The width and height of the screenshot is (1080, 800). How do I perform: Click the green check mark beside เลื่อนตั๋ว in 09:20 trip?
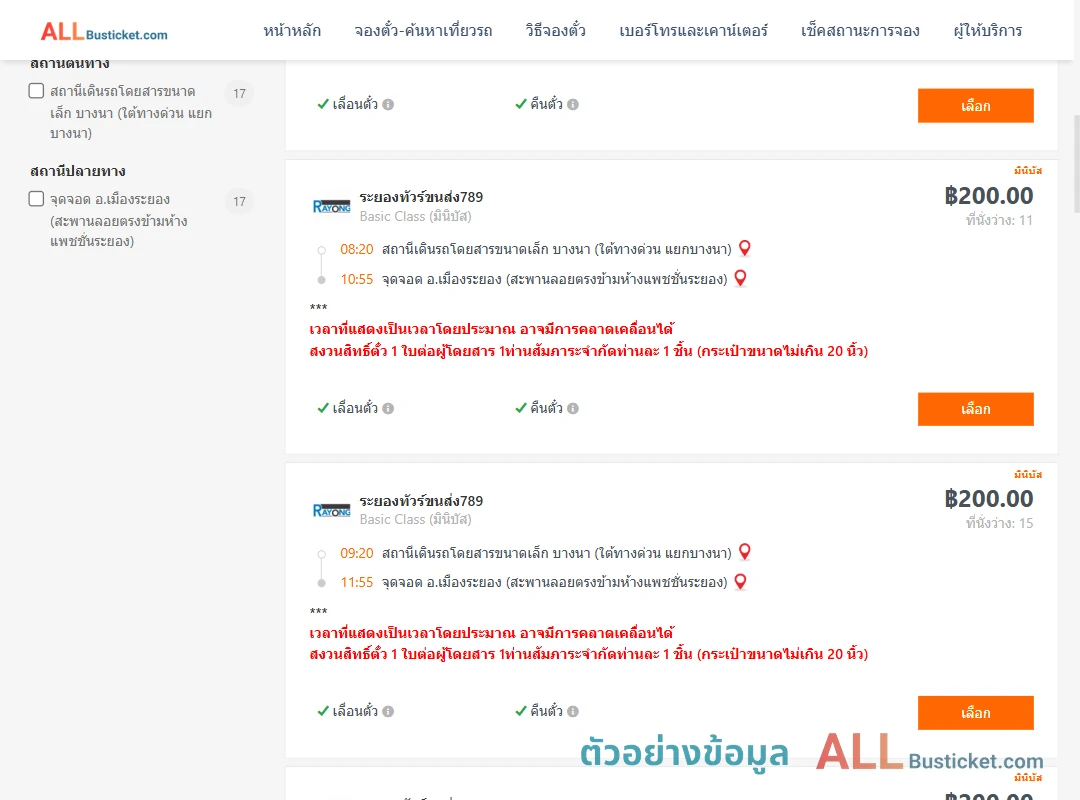click(x=323, y=711)
